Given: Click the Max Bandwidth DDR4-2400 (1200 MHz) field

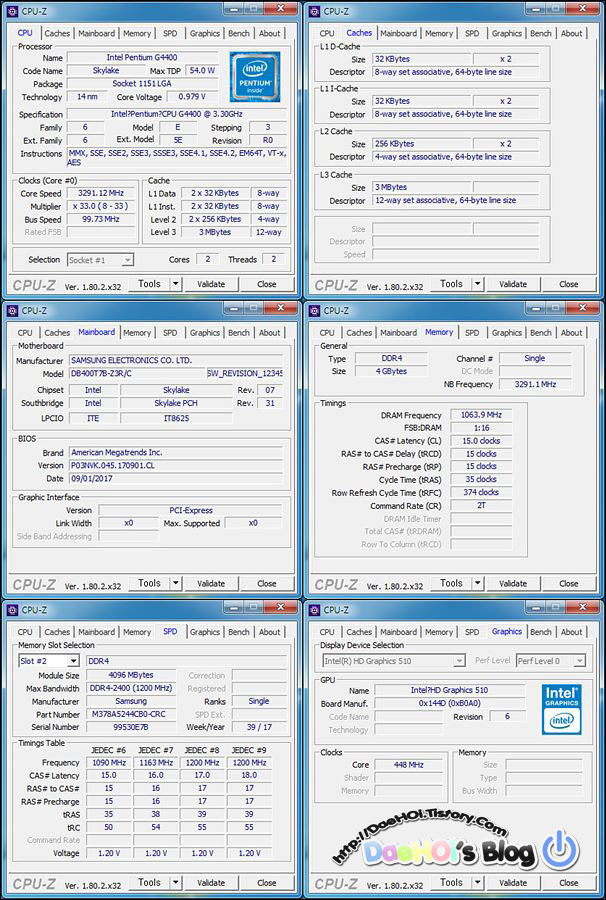Looking at the screenshot, I should click(131, 688).
